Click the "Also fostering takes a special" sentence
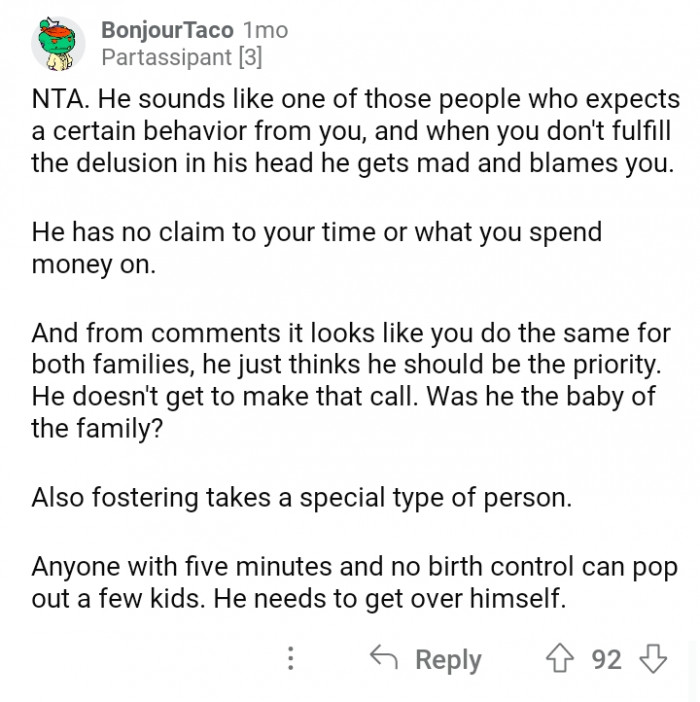The width and height of the screenshot is (700, 702). (x=301, y=496)
